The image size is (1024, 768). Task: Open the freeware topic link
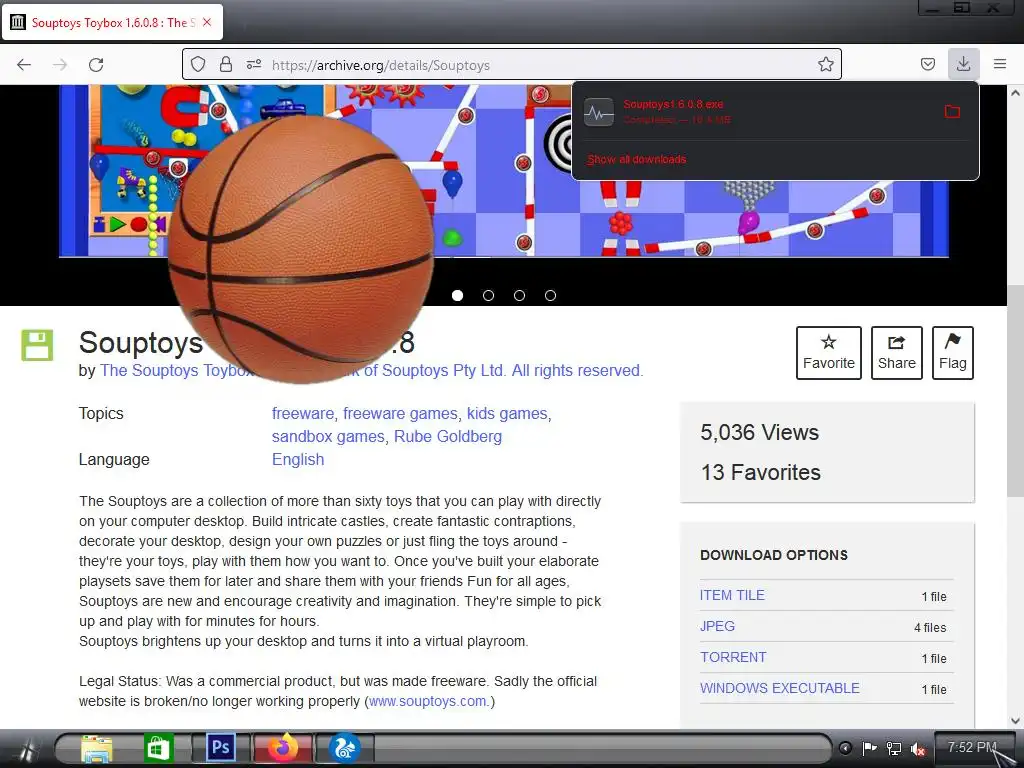click(x=302, y=413)
